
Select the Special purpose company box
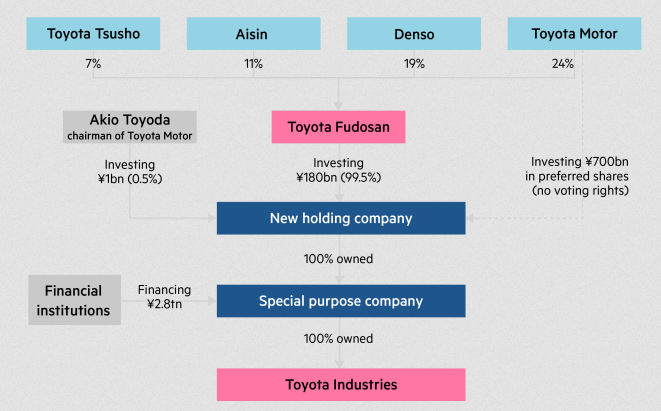click(x=340, y=300)
